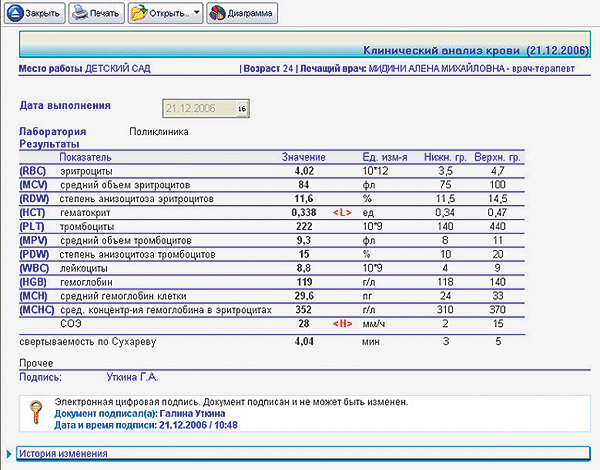Click Документ подписал(а): Галина Уткина line
This screenshot has width=600, height=470.
[x=140, y=414]
